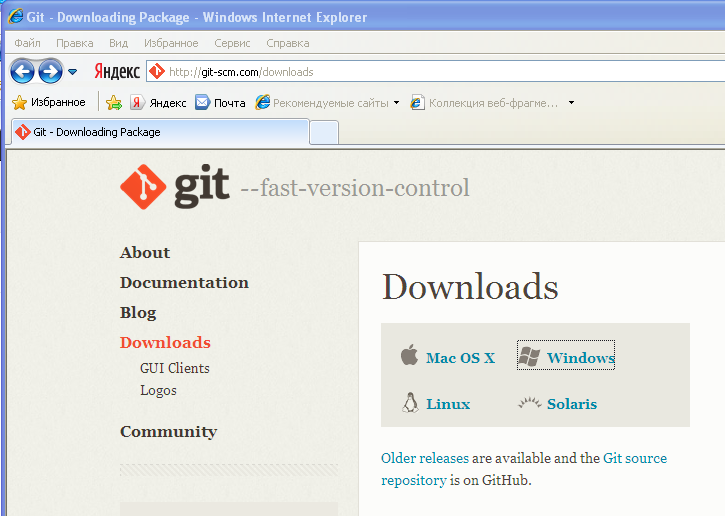
Task: Click the Internet Explorer title bar icon
Action: pos(15,16)
